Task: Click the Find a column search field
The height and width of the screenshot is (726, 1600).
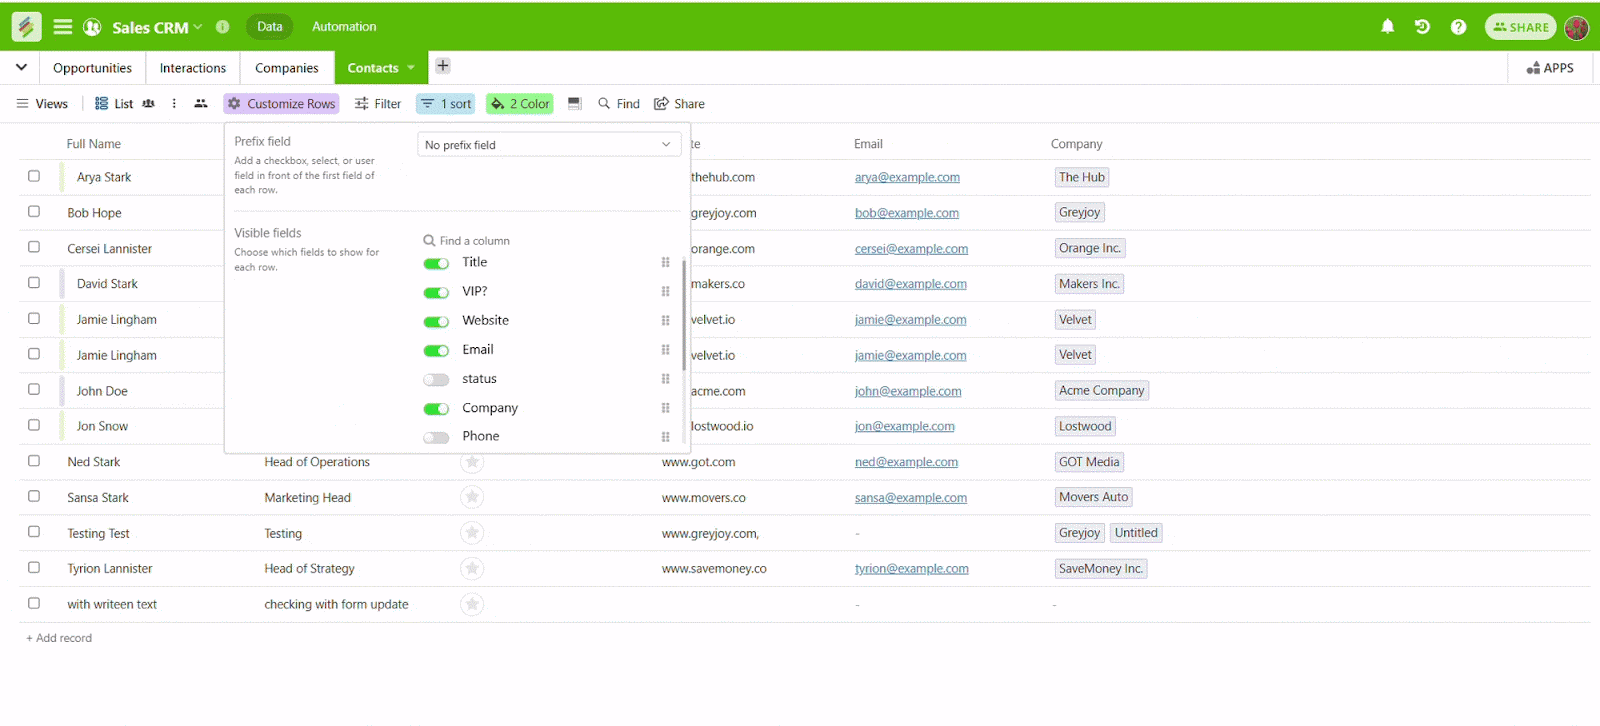Action: [x=475, y=241]
